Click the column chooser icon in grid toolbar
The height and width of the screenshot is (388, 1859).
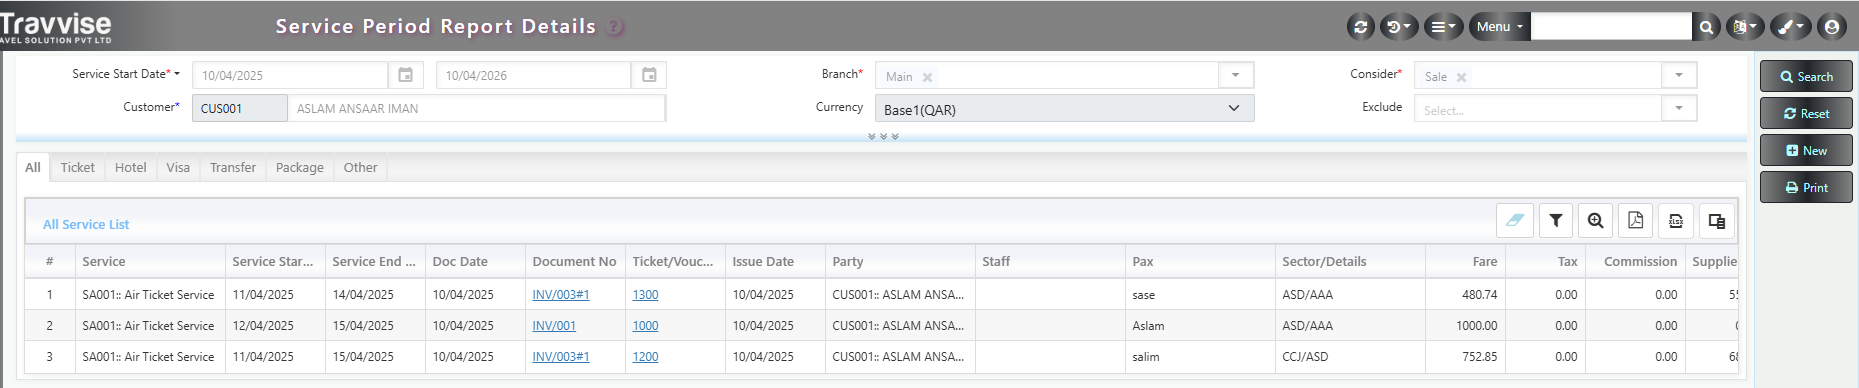pyautogui.click(x=1716, y=221)
